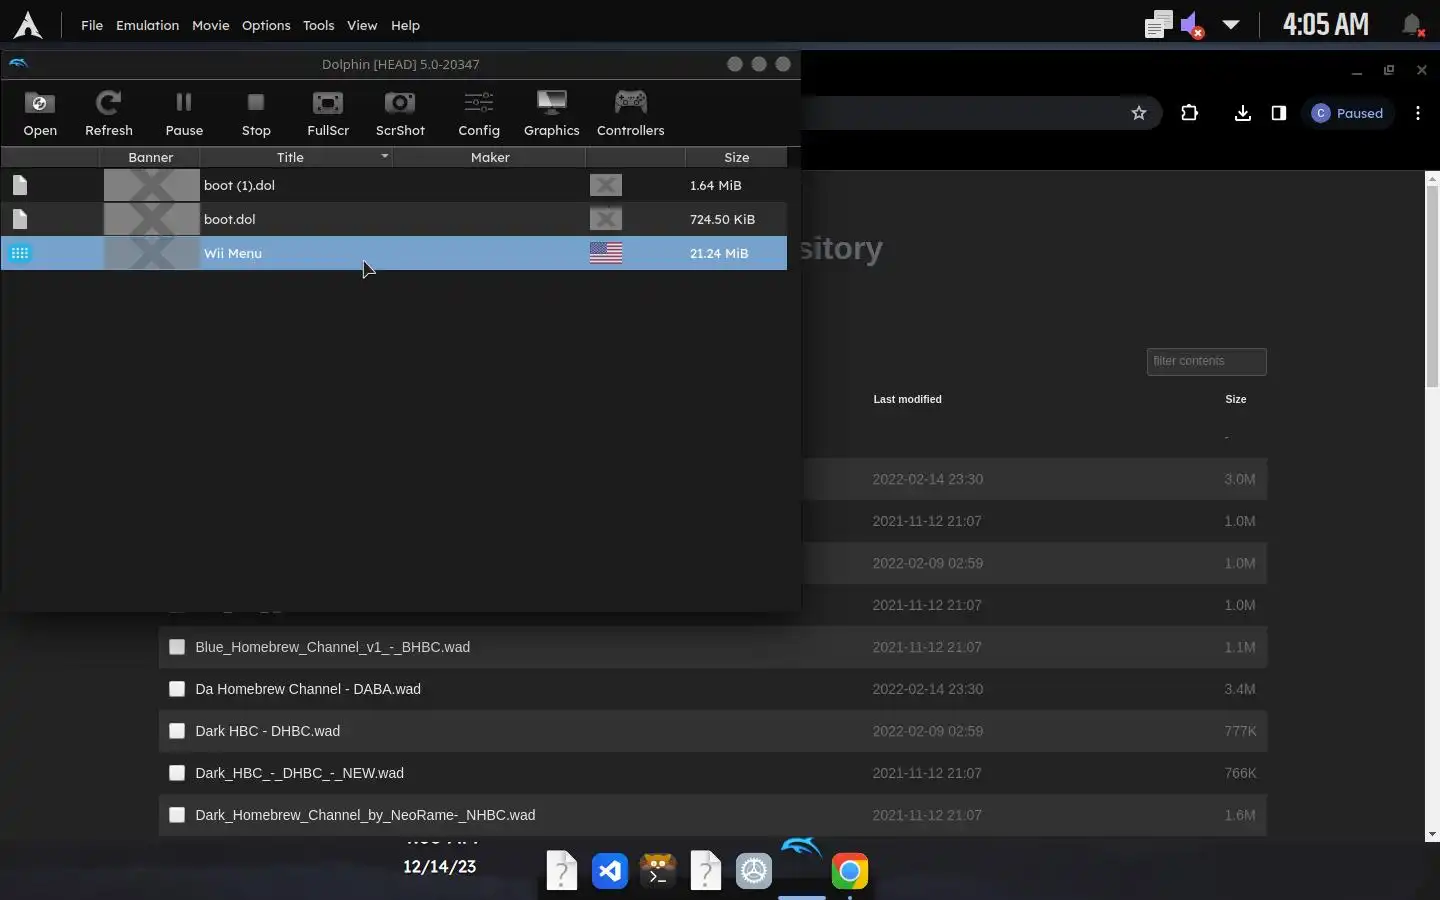Image resolution: width=1440 pixels, height=900 pixels.
Task: Open Config settings in Dolphin
Action: coord(479,113)
